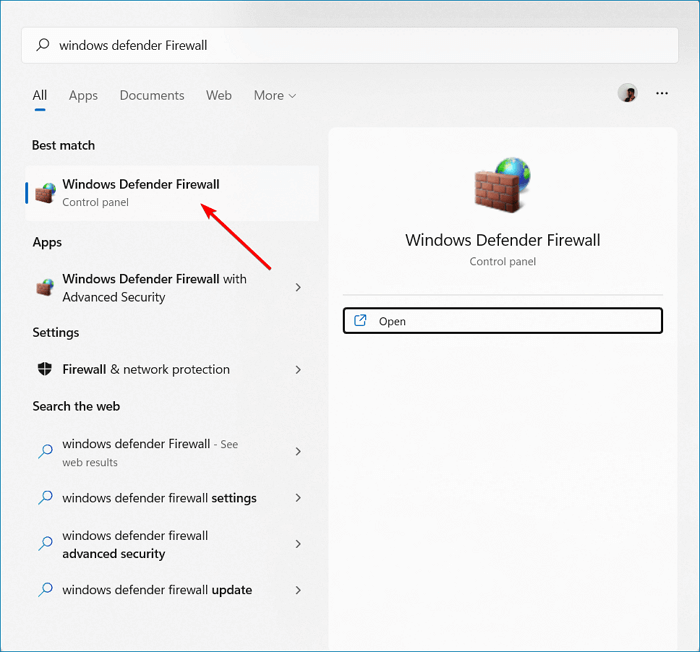Open Windows Defender Firewall with Advanced Security

(172, 288)
